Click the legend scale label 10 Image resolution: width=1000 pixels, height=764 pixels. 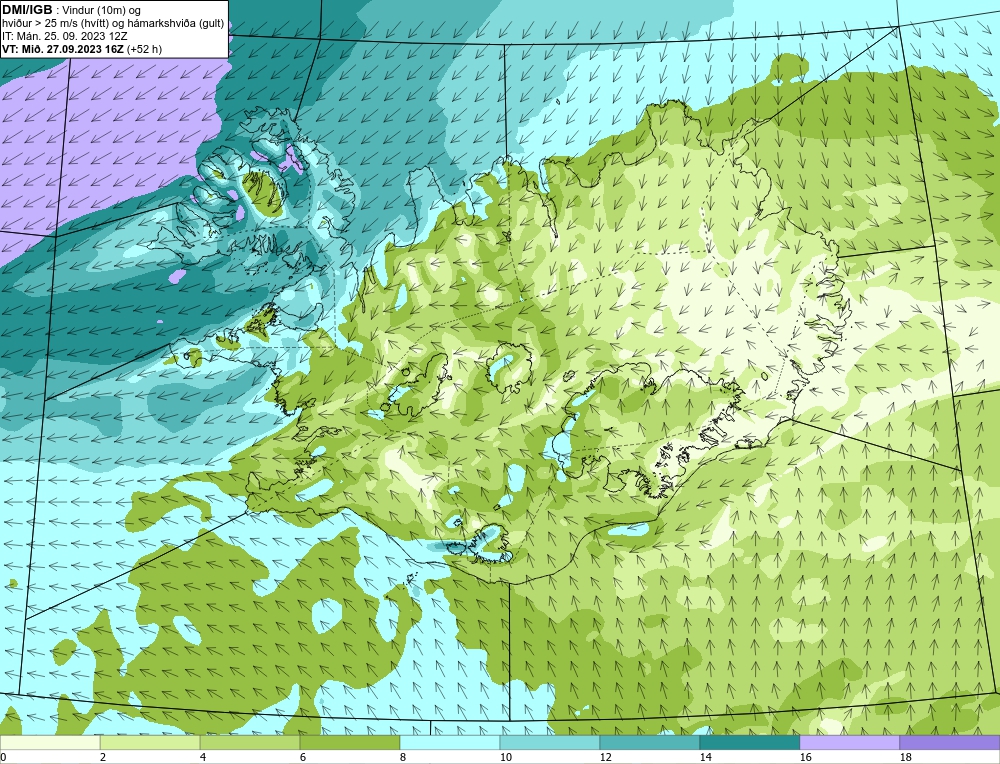point(505,757)
